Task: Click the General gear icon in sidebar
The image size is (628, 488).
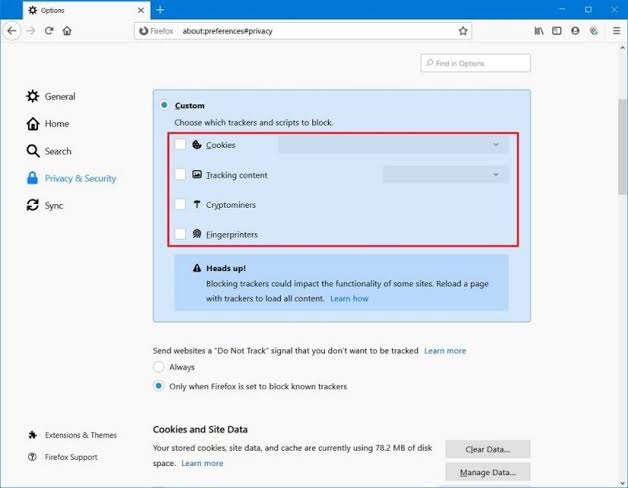Action: tap(32, 96)
